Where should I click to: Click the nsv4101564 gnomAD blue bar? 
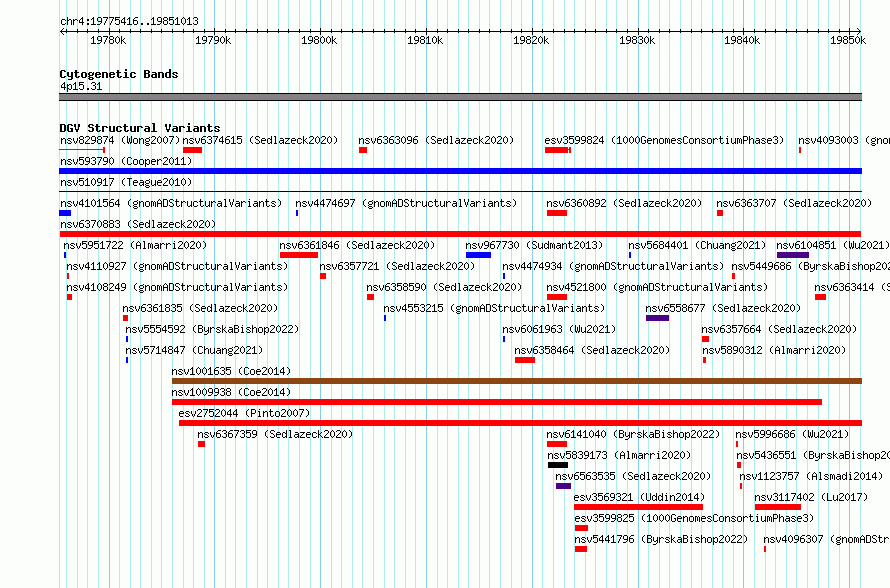(x=65, y=213)
